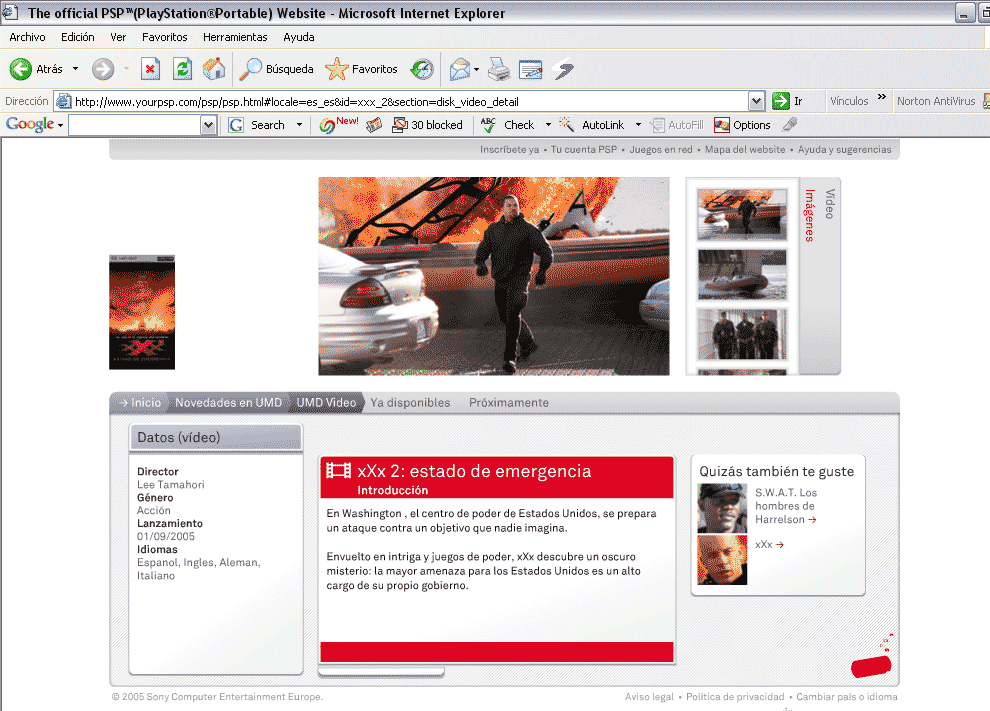Stop page loading with the red X icon

coord(150,69)
